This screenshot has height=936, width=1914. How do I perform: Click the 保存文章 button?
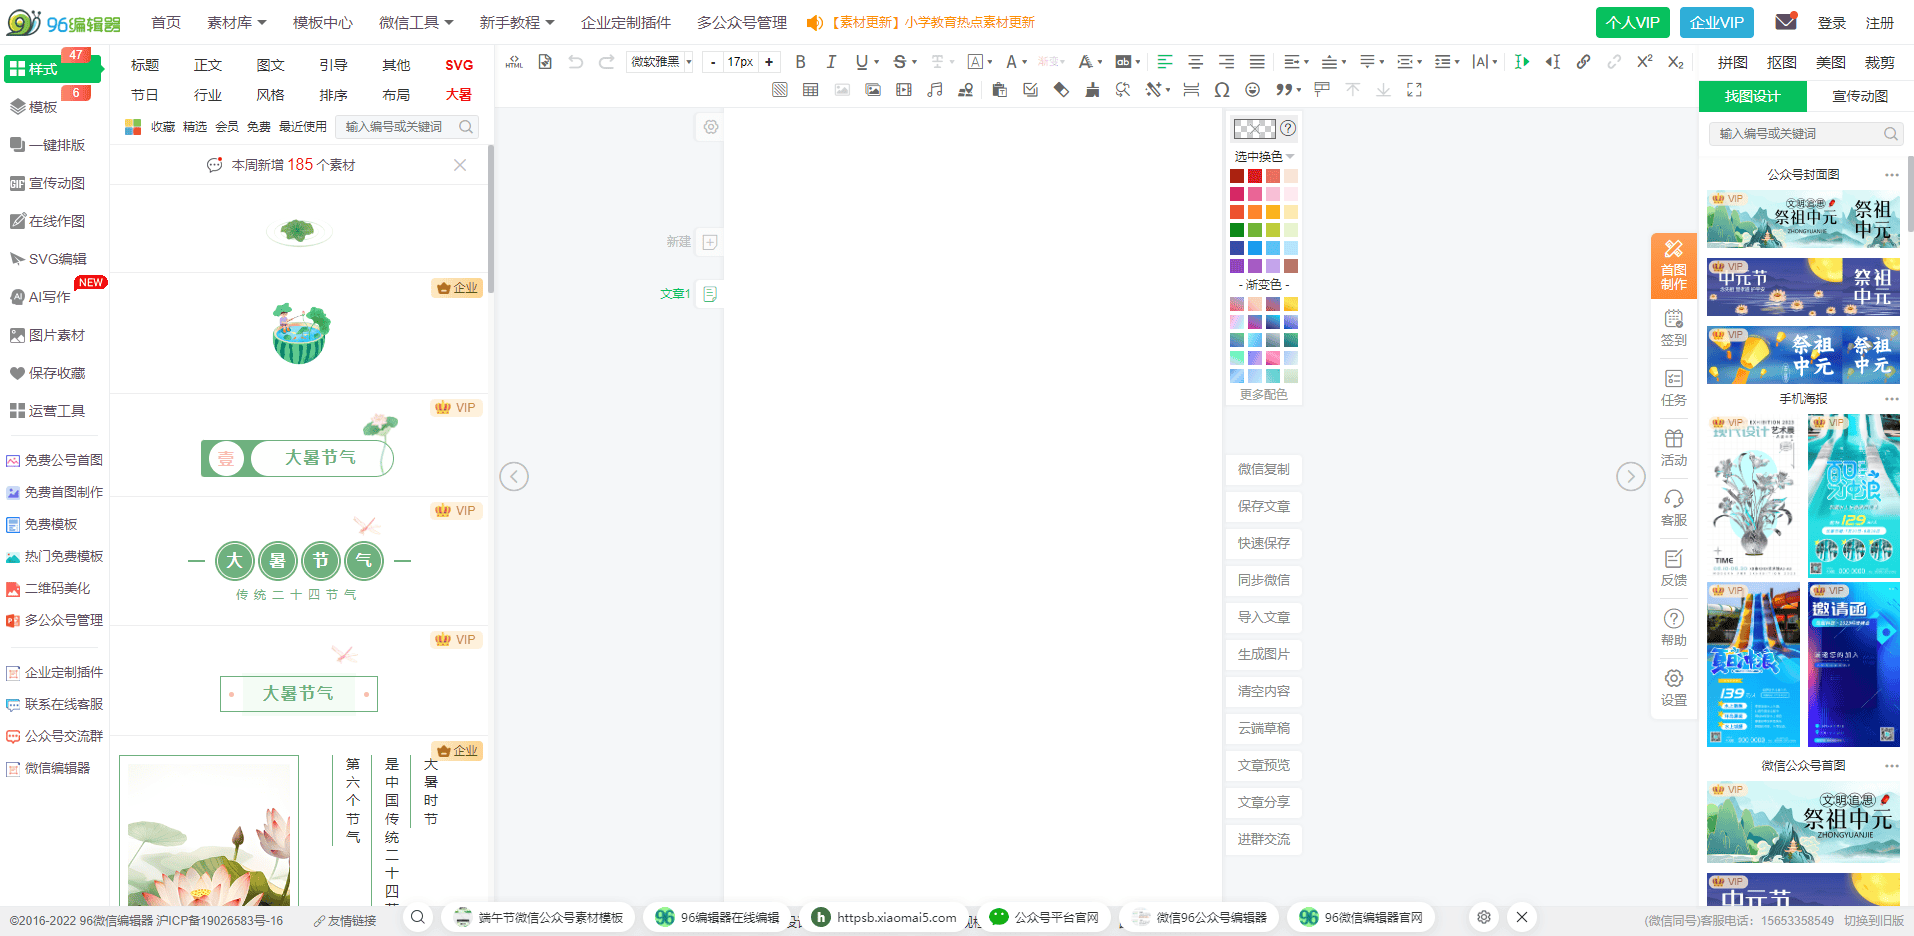1263,506
